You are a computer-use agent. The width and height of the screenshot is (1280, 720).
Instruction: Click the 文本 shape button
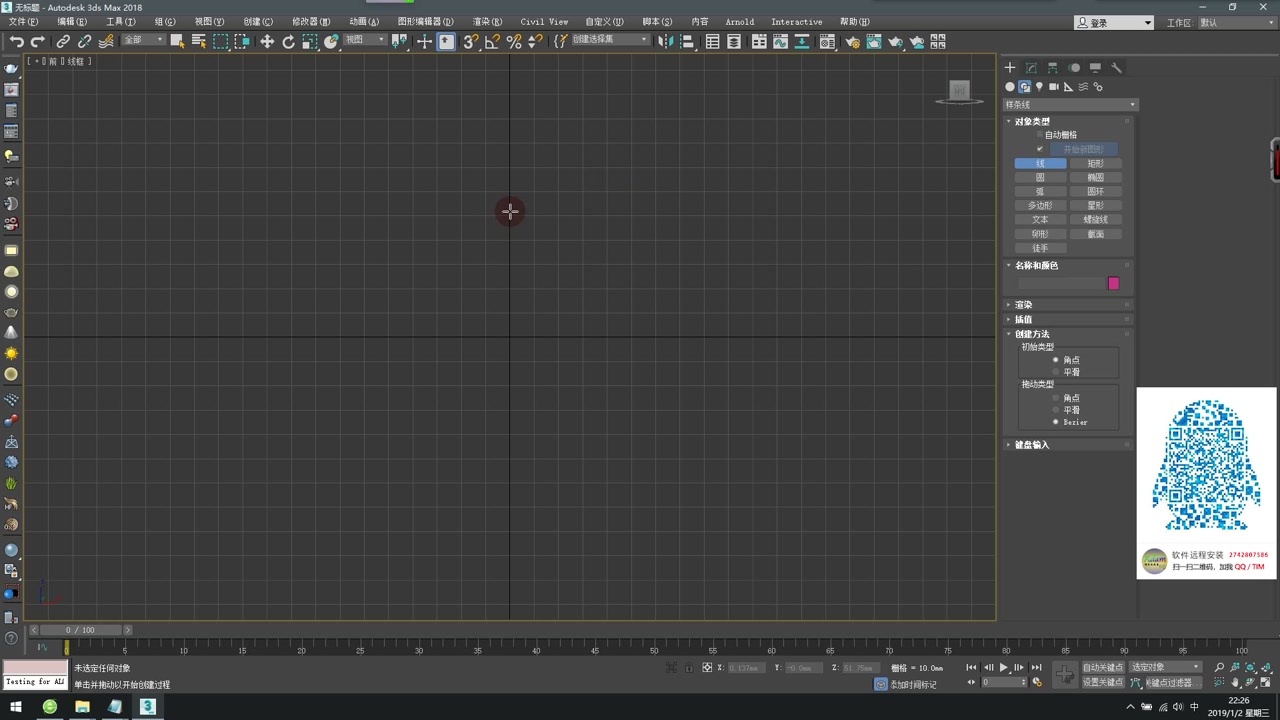pyautogui.click(x=1040, y=220)
